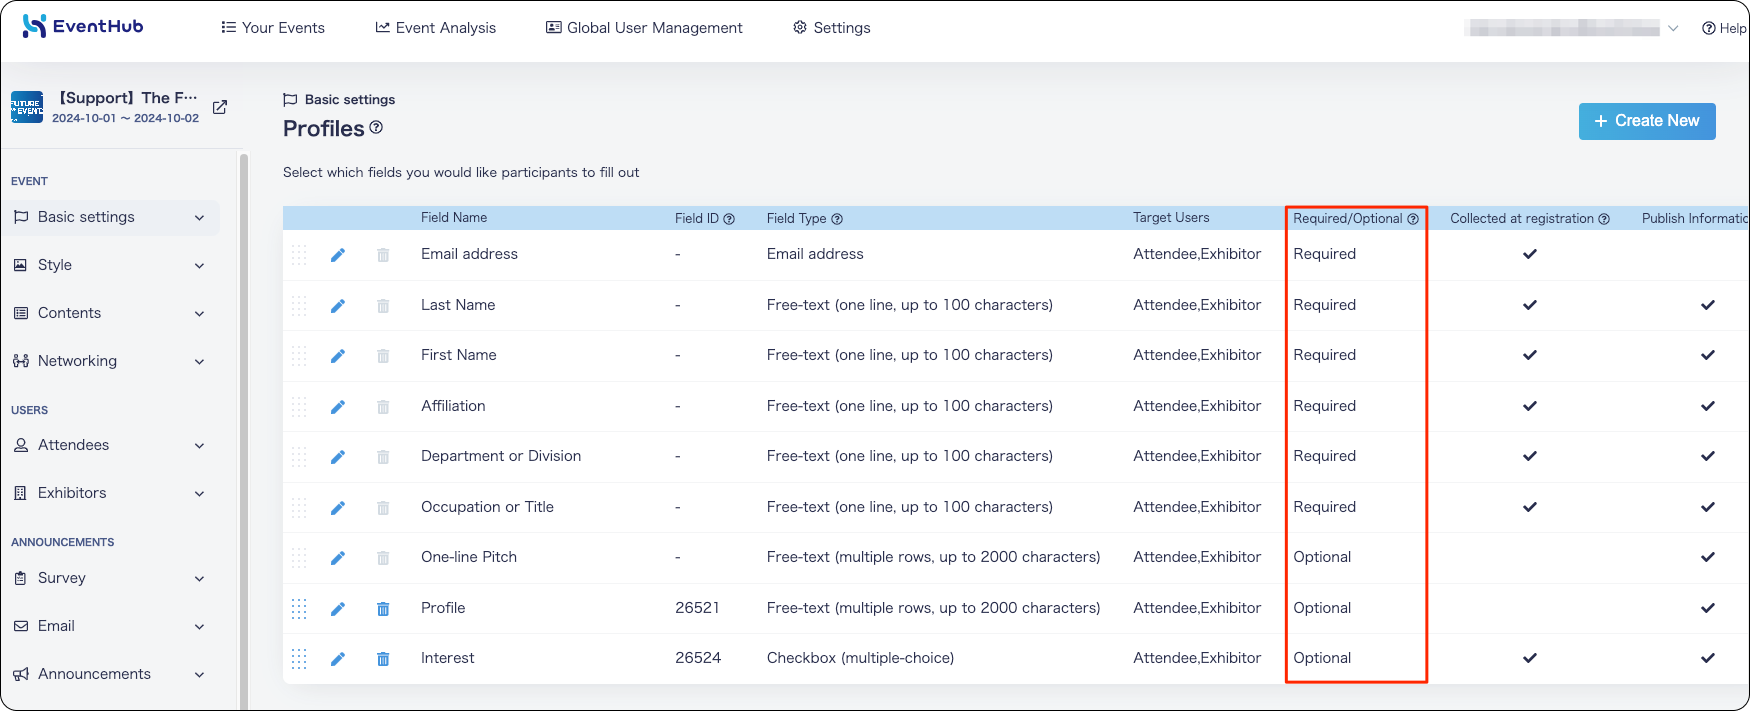
Task: Edit the Occupation or Title field pencil icon
Action: click(338, 508)
